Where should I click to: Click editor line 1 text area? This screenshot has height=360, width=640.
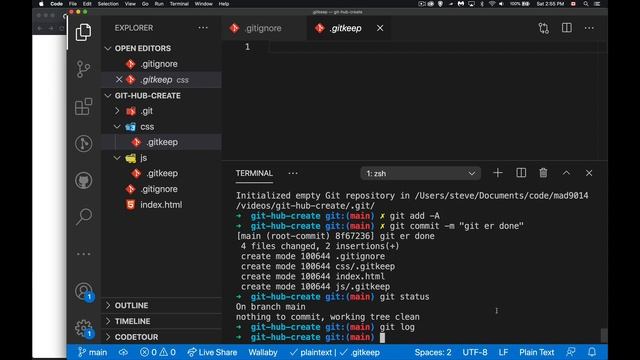point(433,47)
